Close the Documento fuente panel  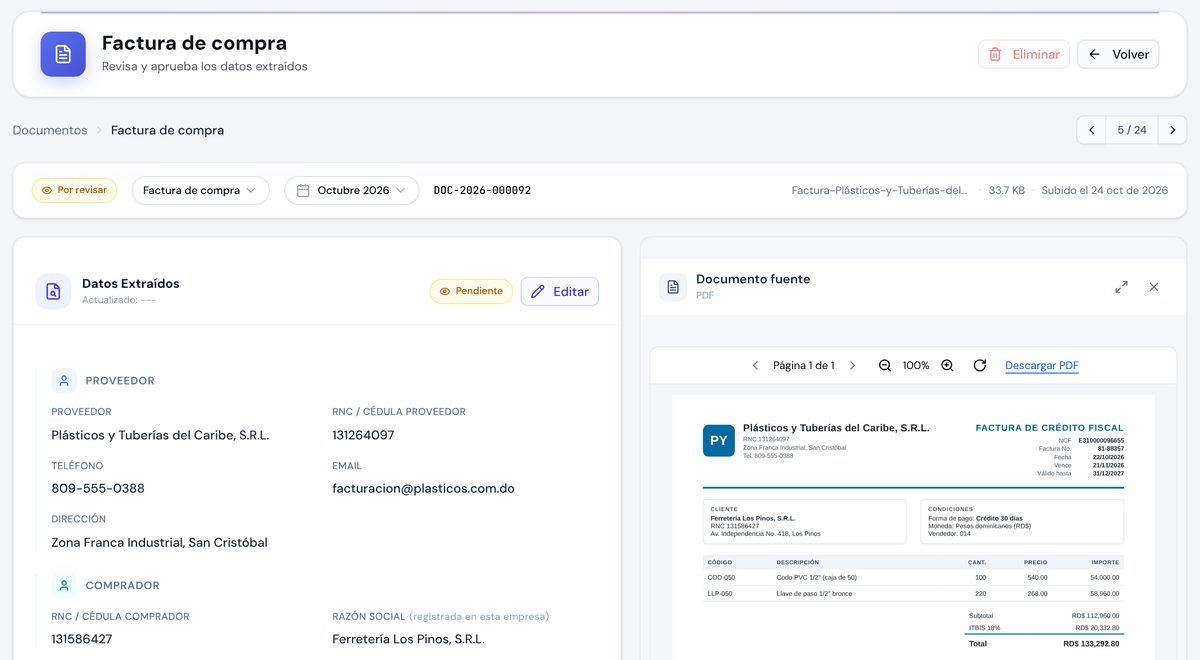1154,287
